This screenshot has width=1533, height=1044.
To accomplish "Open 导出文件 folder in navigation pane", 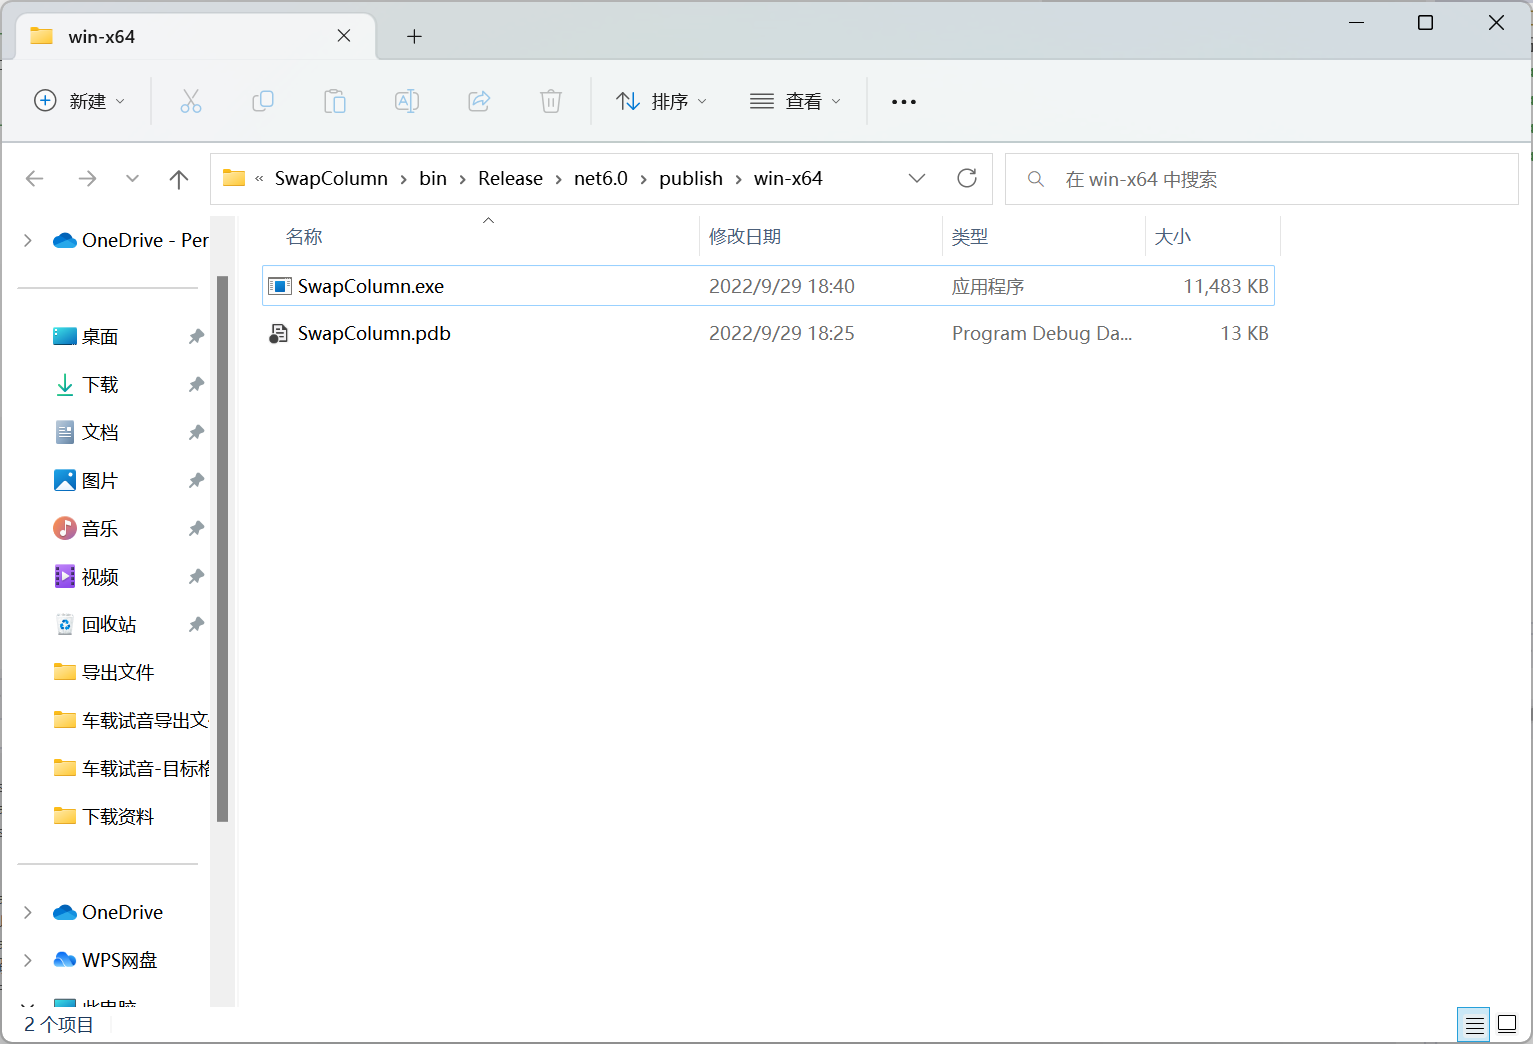I will point(118,673).
